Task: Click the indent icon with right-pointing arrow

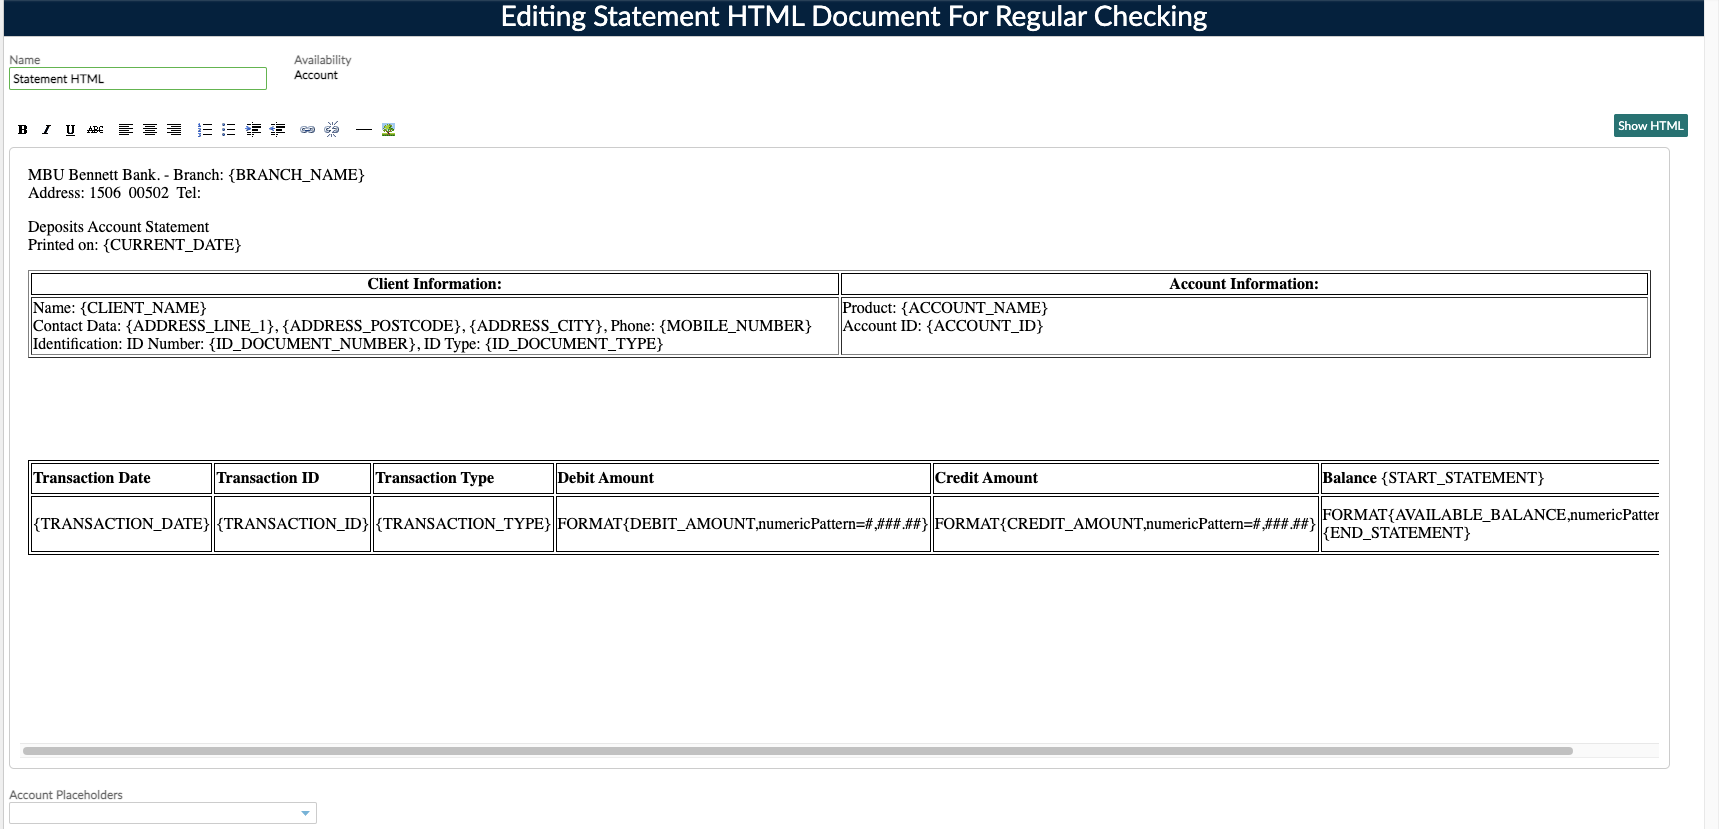Action: tap(253, 129)
